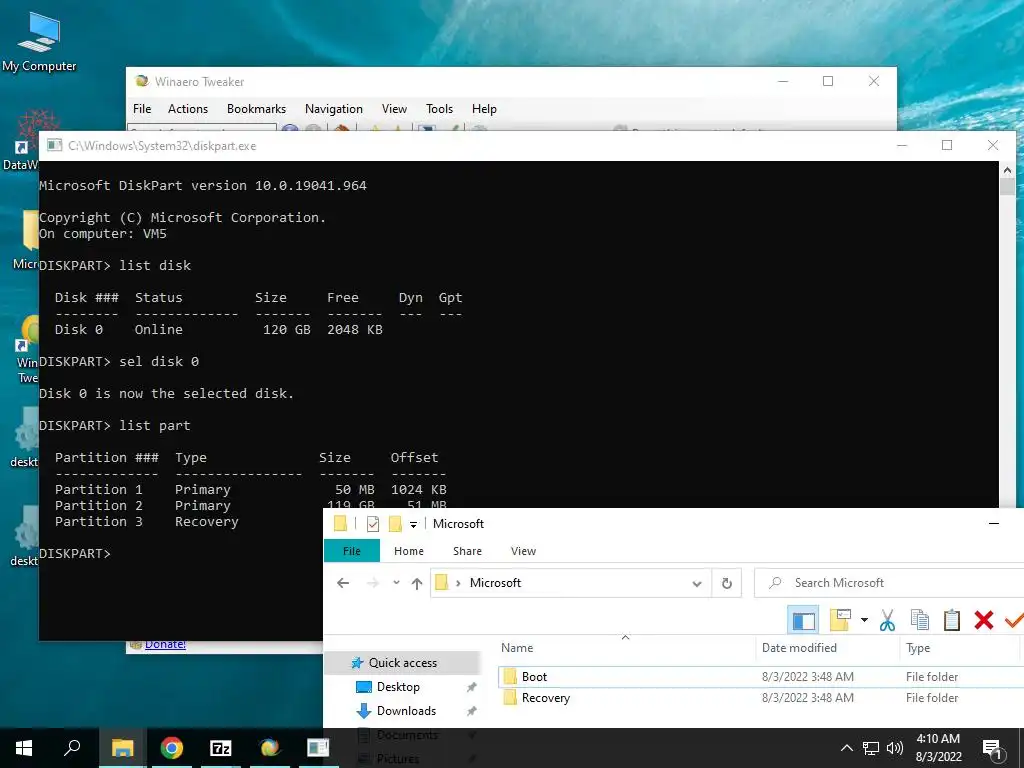Show hidden system tray icons
Image resolution: width=1024 pixels, height=768 pixels.
(x=846, y=748)
